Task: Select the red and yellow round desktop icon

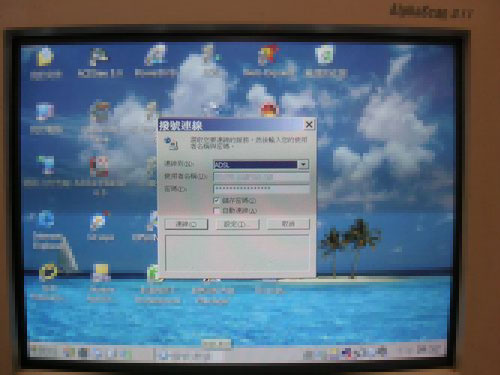Action: pos(269,110)
